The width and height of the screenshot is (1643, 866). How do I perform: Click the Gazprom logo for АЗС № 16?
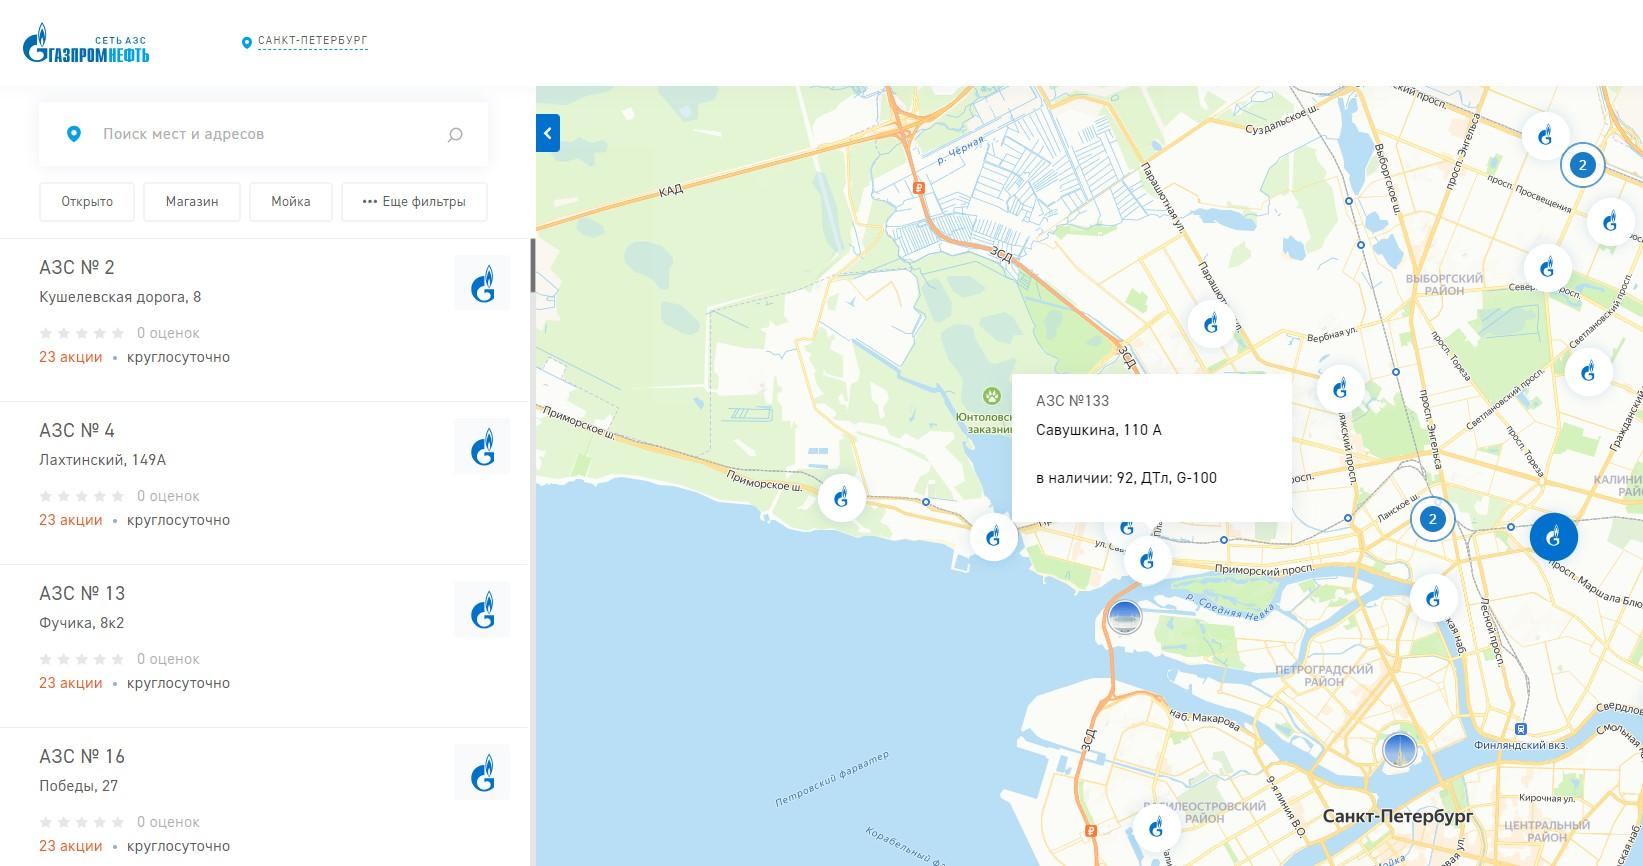(x=482, y=772)
